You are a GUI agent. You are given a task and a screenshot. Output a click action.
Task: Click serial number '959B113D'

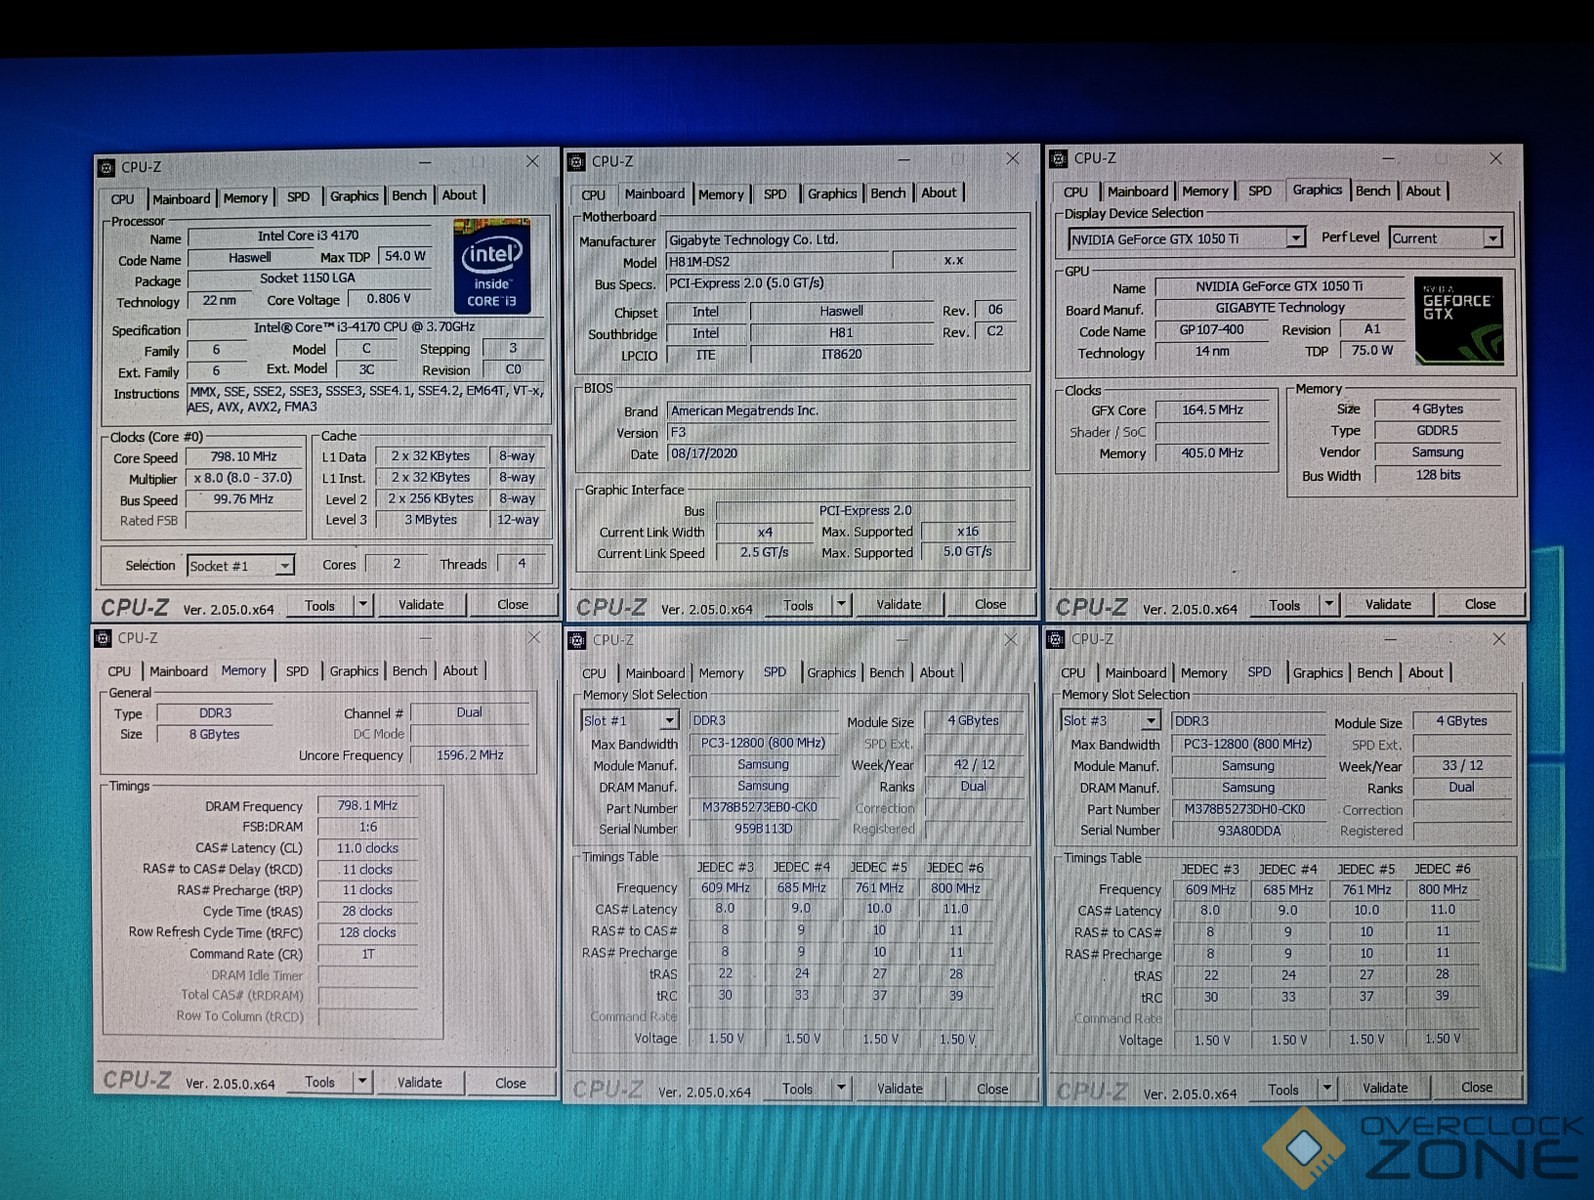click(763, 830)
